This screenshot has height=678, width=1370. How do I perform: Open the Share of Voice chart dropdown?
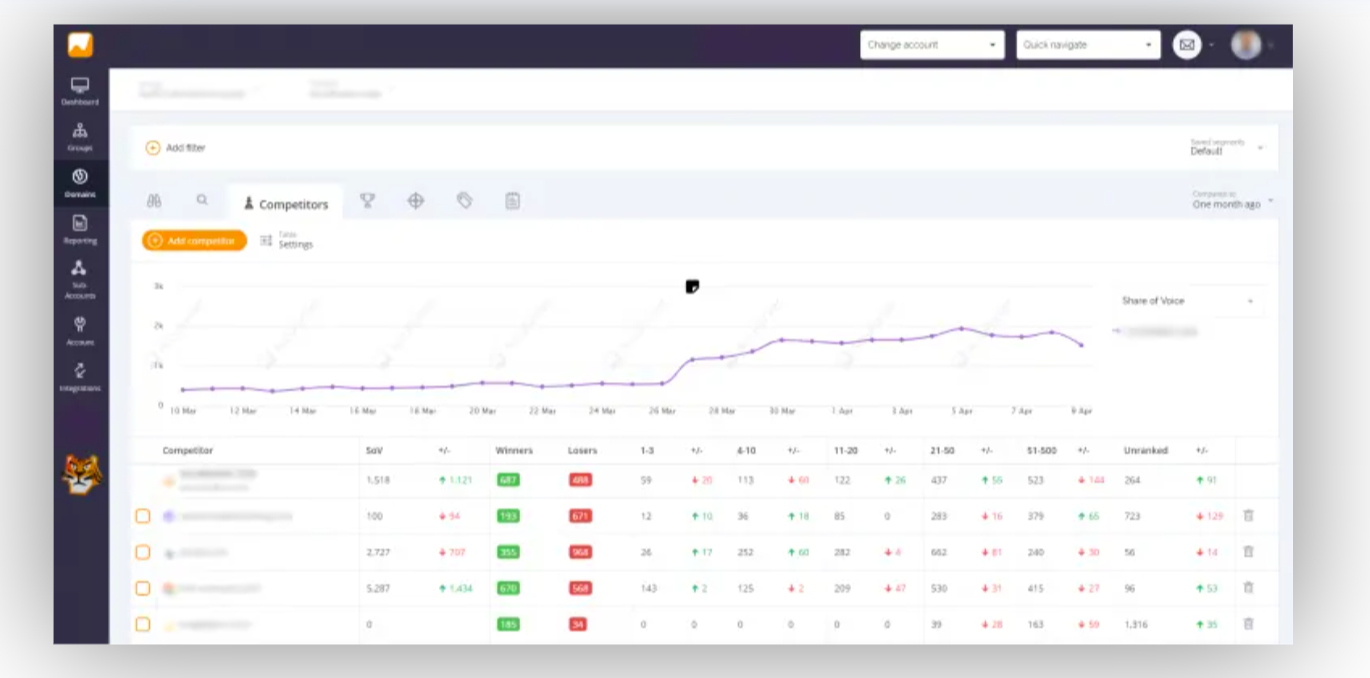(x=1188, y=301)
